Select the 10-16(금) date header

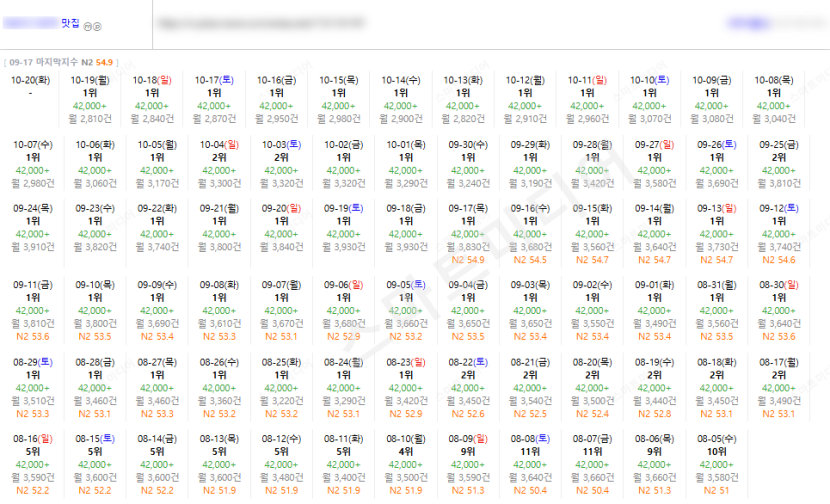[276, 80]
